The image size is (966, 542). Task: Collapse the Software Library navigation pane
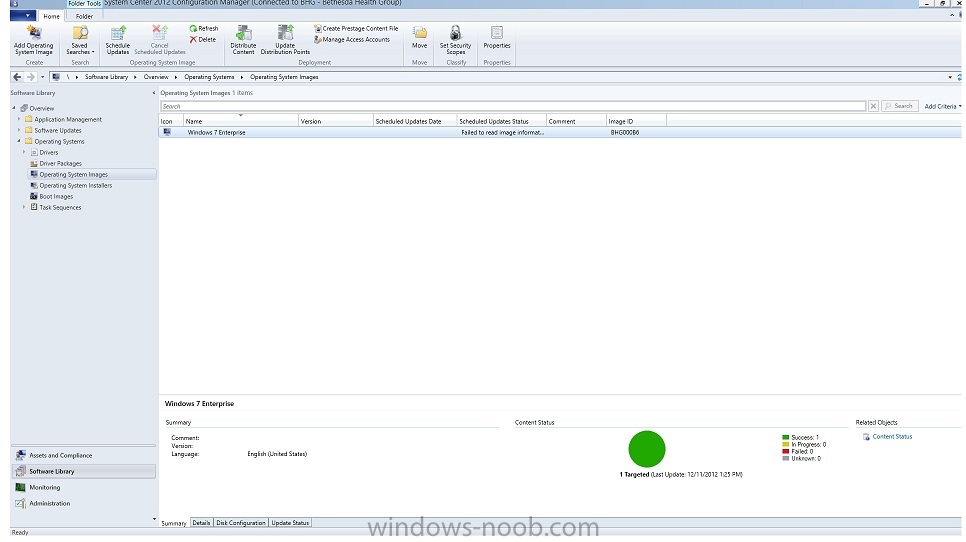click(153, 93)
